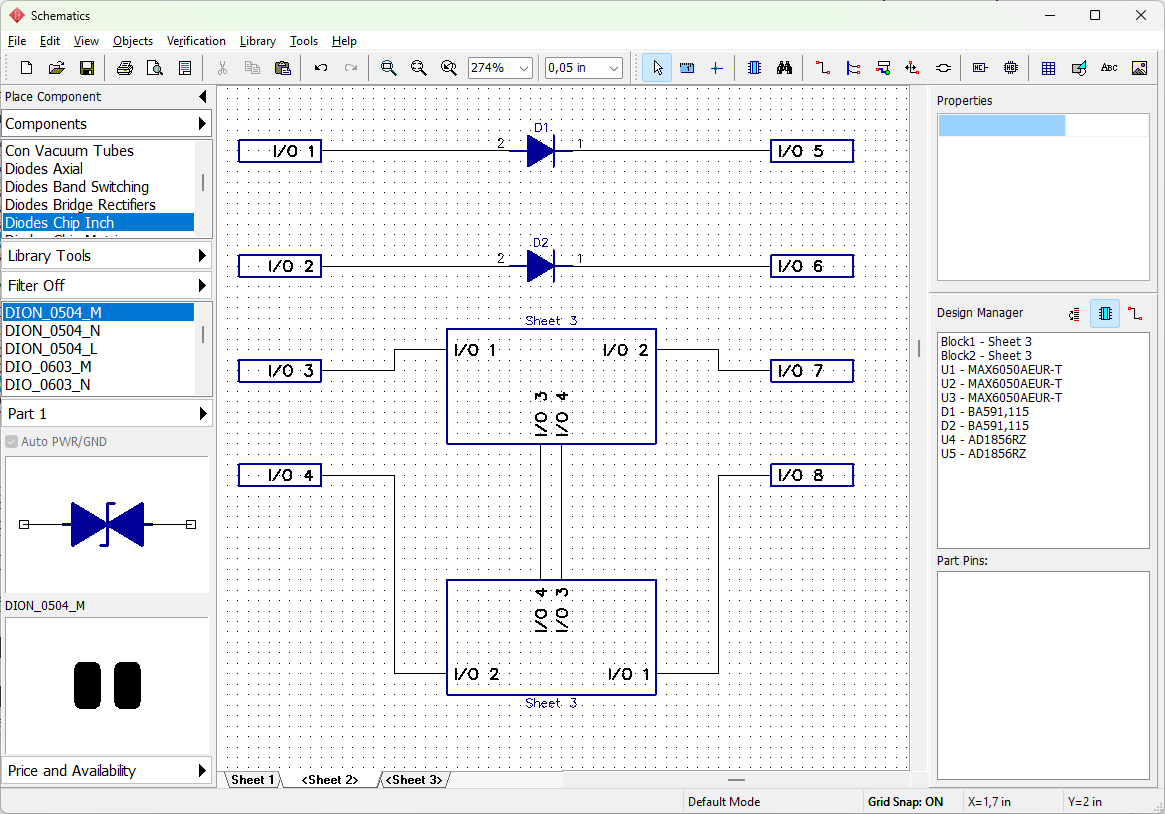Select component DION_0504_N
The width and height of the screenshot is (1165, 814).
[x=98, y=331]
